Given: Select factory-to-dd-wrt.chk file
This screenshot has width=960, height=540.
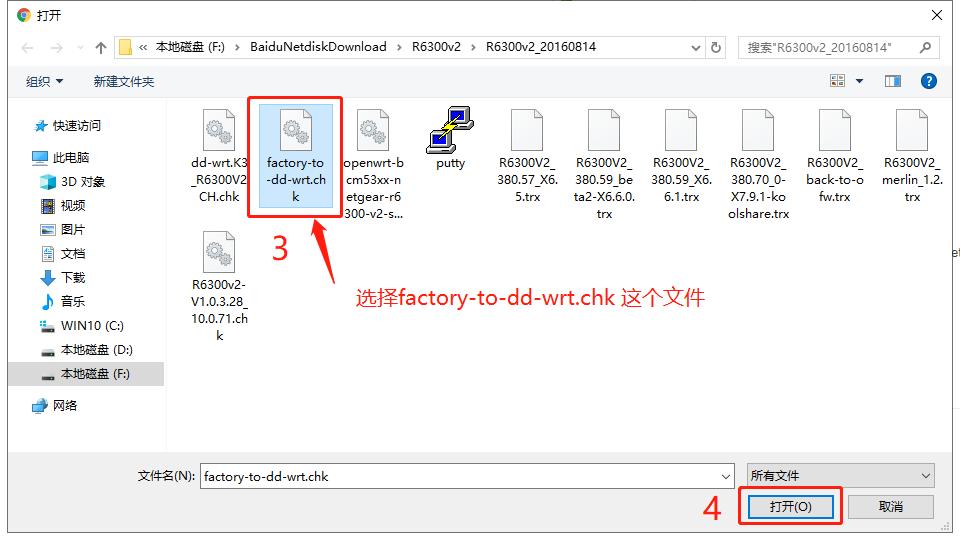Looking at the screenshot, I should click(x=296, y=156).
